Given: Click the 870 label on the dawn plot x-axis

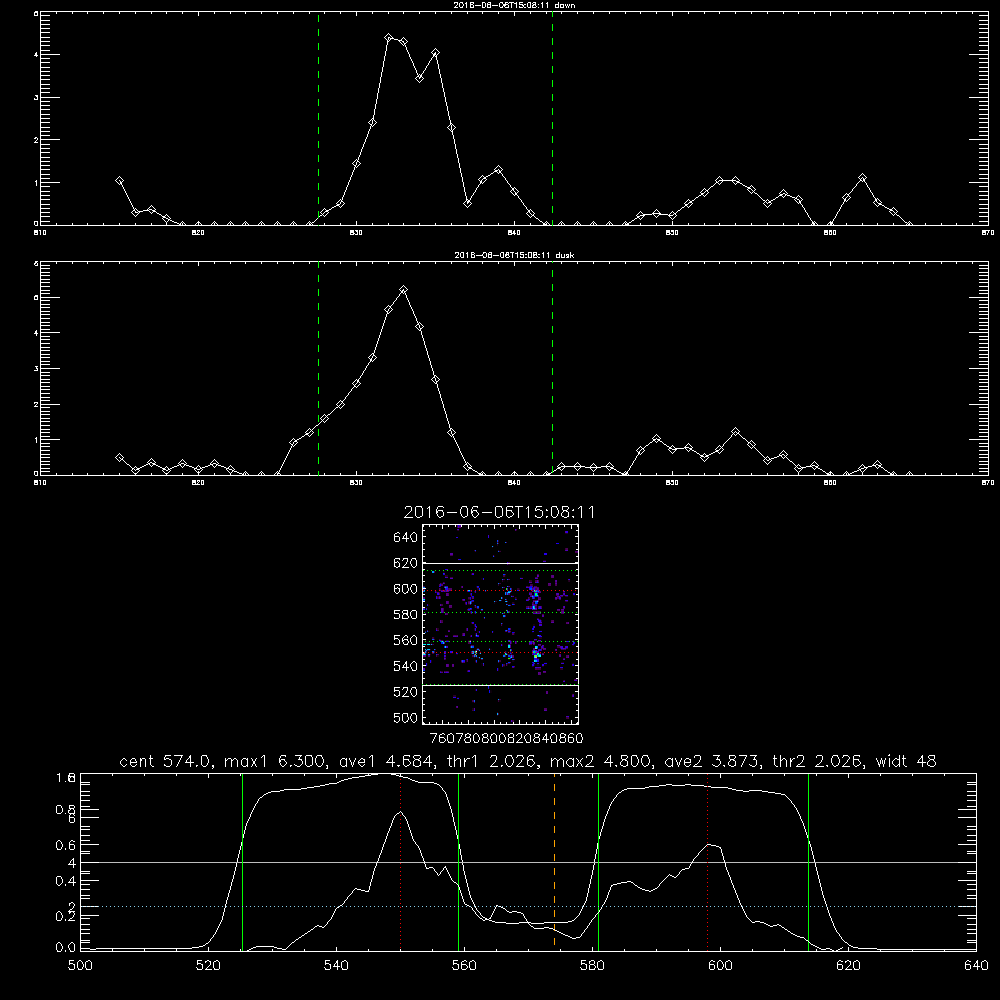Looking at the screenshot, I should pos(987,233).
